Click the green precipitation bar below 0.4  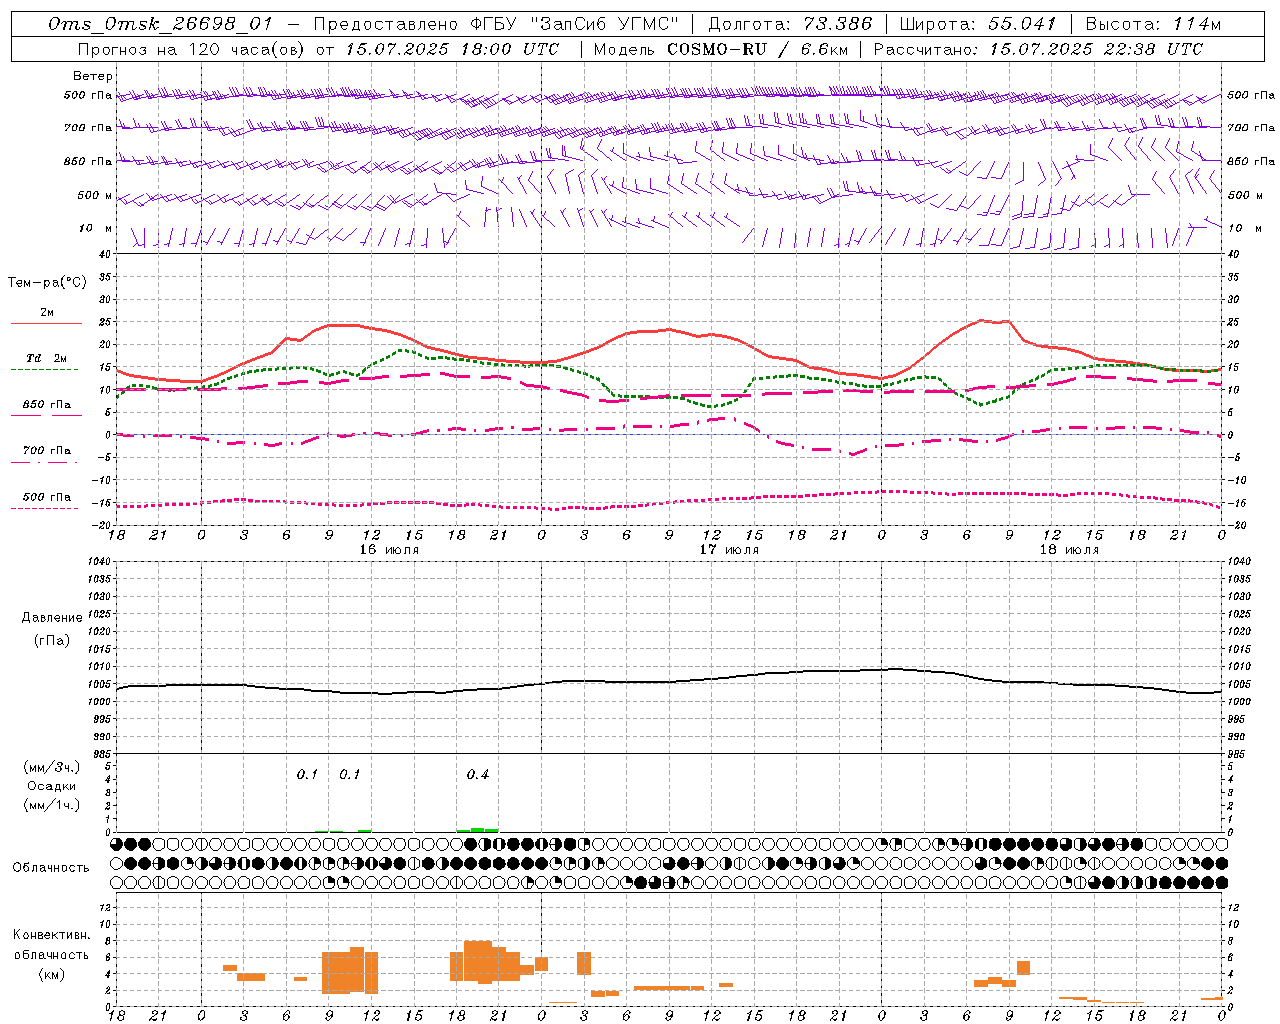[x=477, y=830]
